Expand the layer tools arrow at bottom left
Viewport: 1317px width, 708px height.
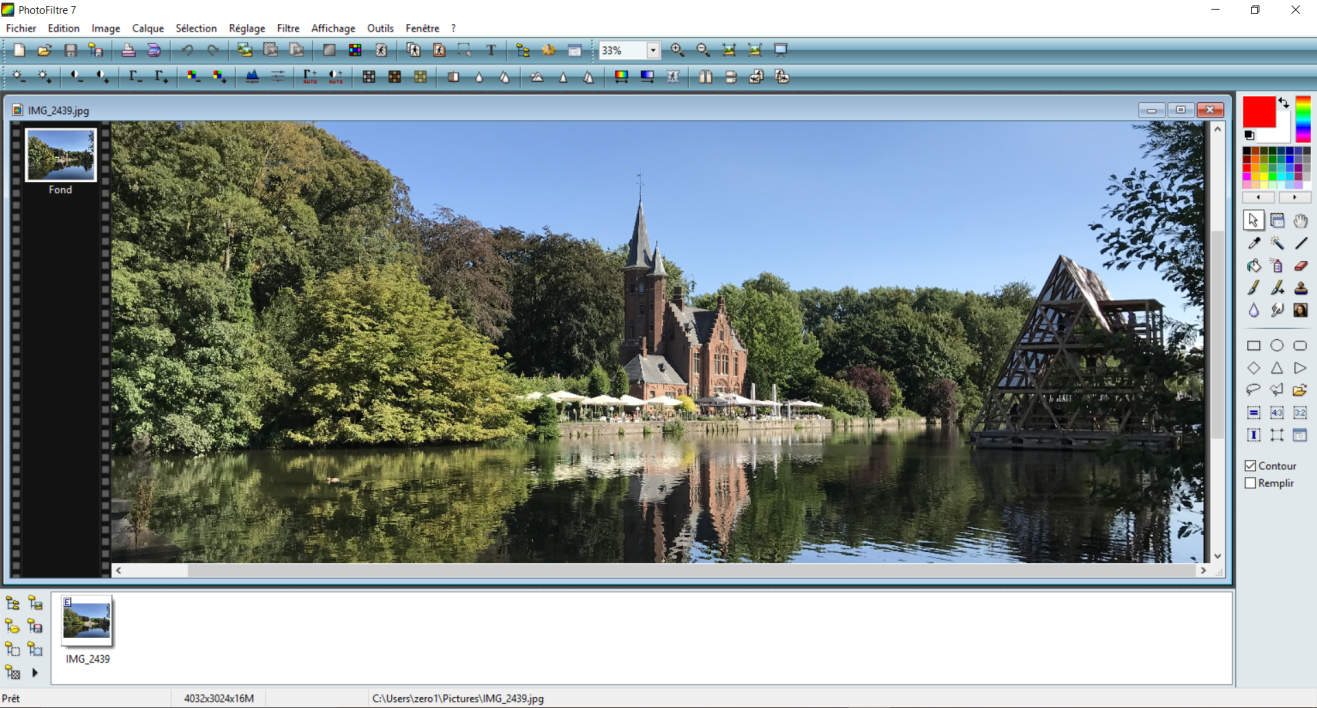coord(35,673)
